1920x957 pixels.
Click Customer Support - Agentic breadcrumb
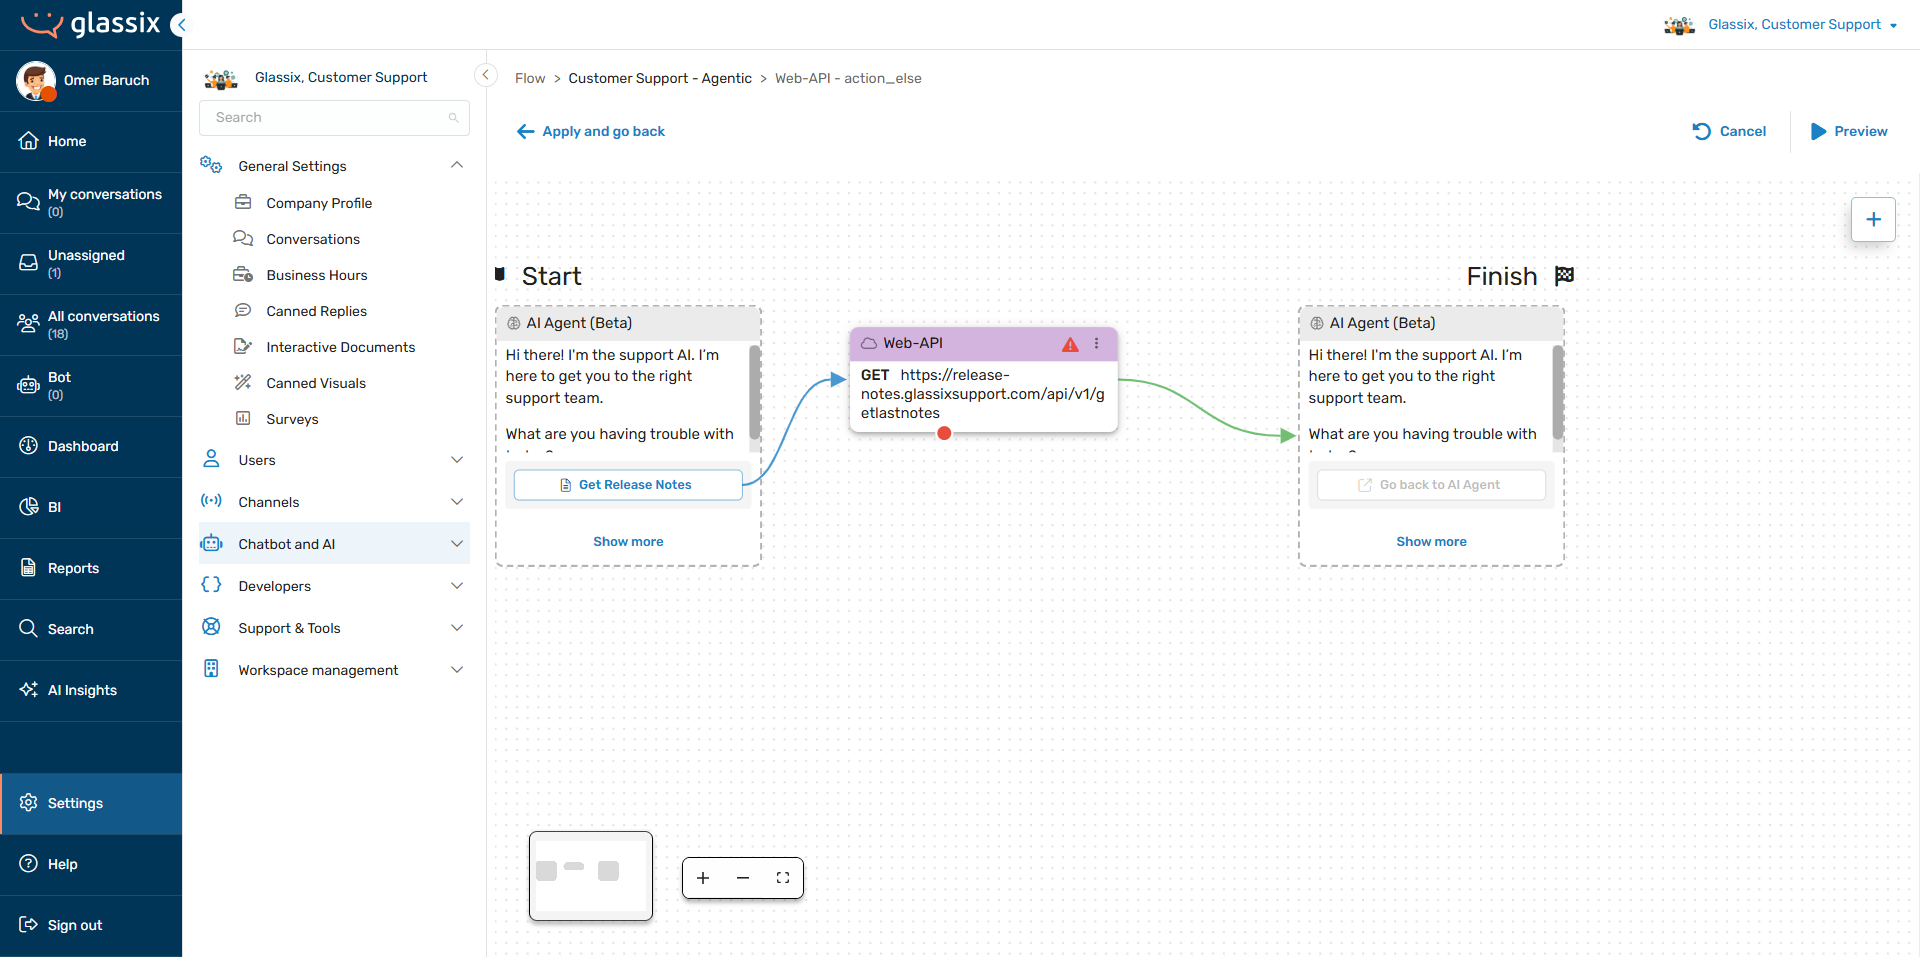660,78
